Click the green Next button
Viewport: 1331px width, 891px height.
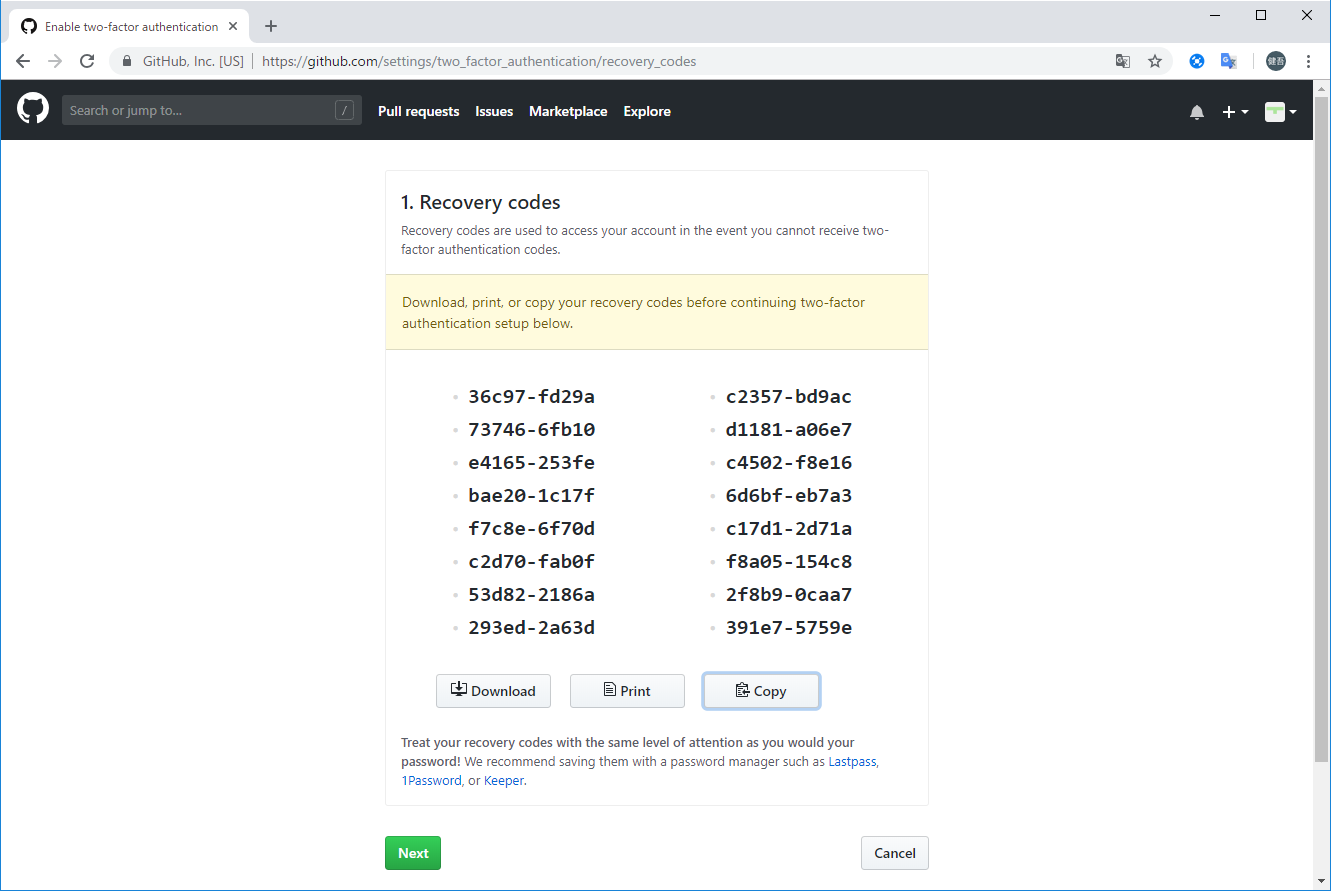[412, 853]
